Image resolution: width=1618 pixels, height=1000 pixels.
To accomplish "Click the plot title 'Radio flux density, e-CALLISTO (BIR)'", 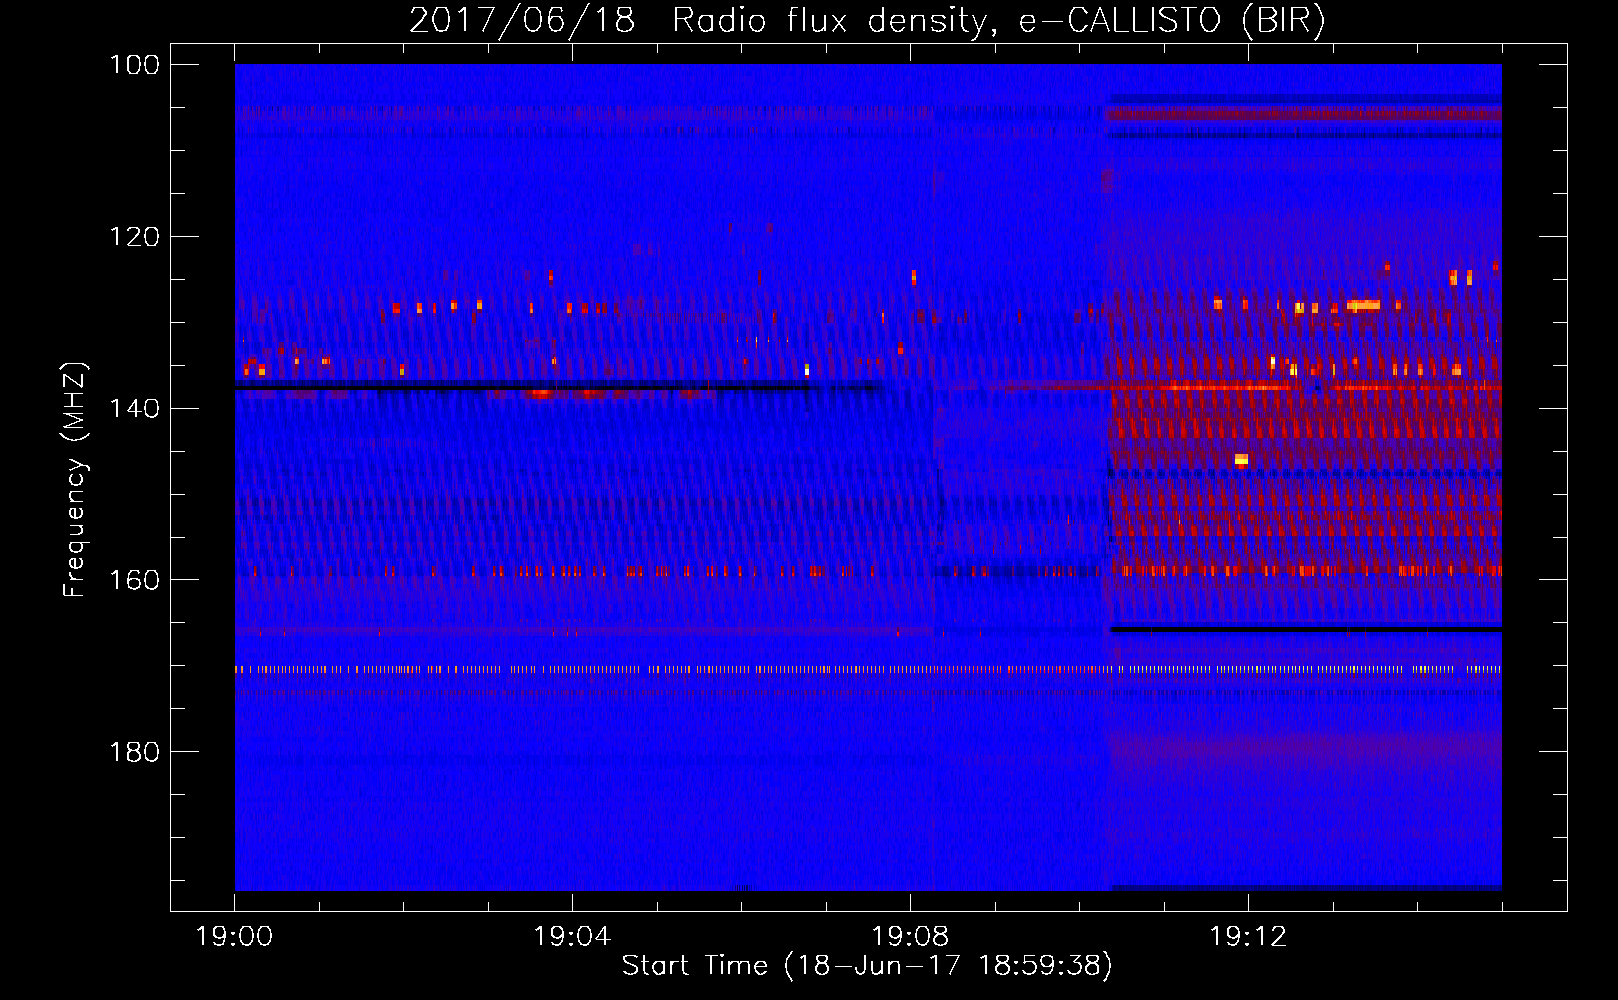I will 998,20.
